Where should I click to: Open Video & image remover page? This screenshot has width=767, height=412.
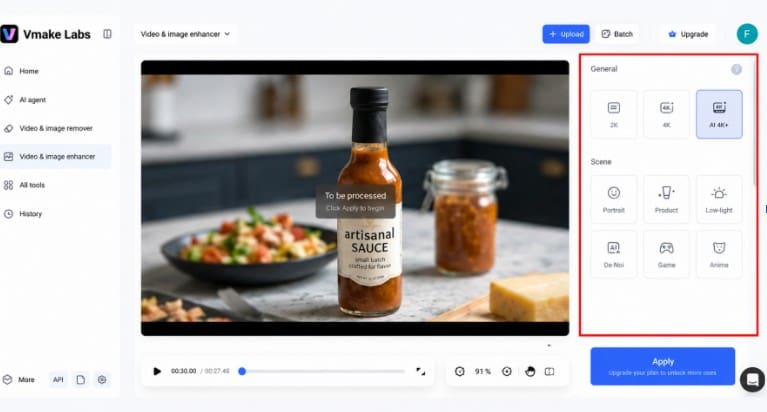pos(56,128)
